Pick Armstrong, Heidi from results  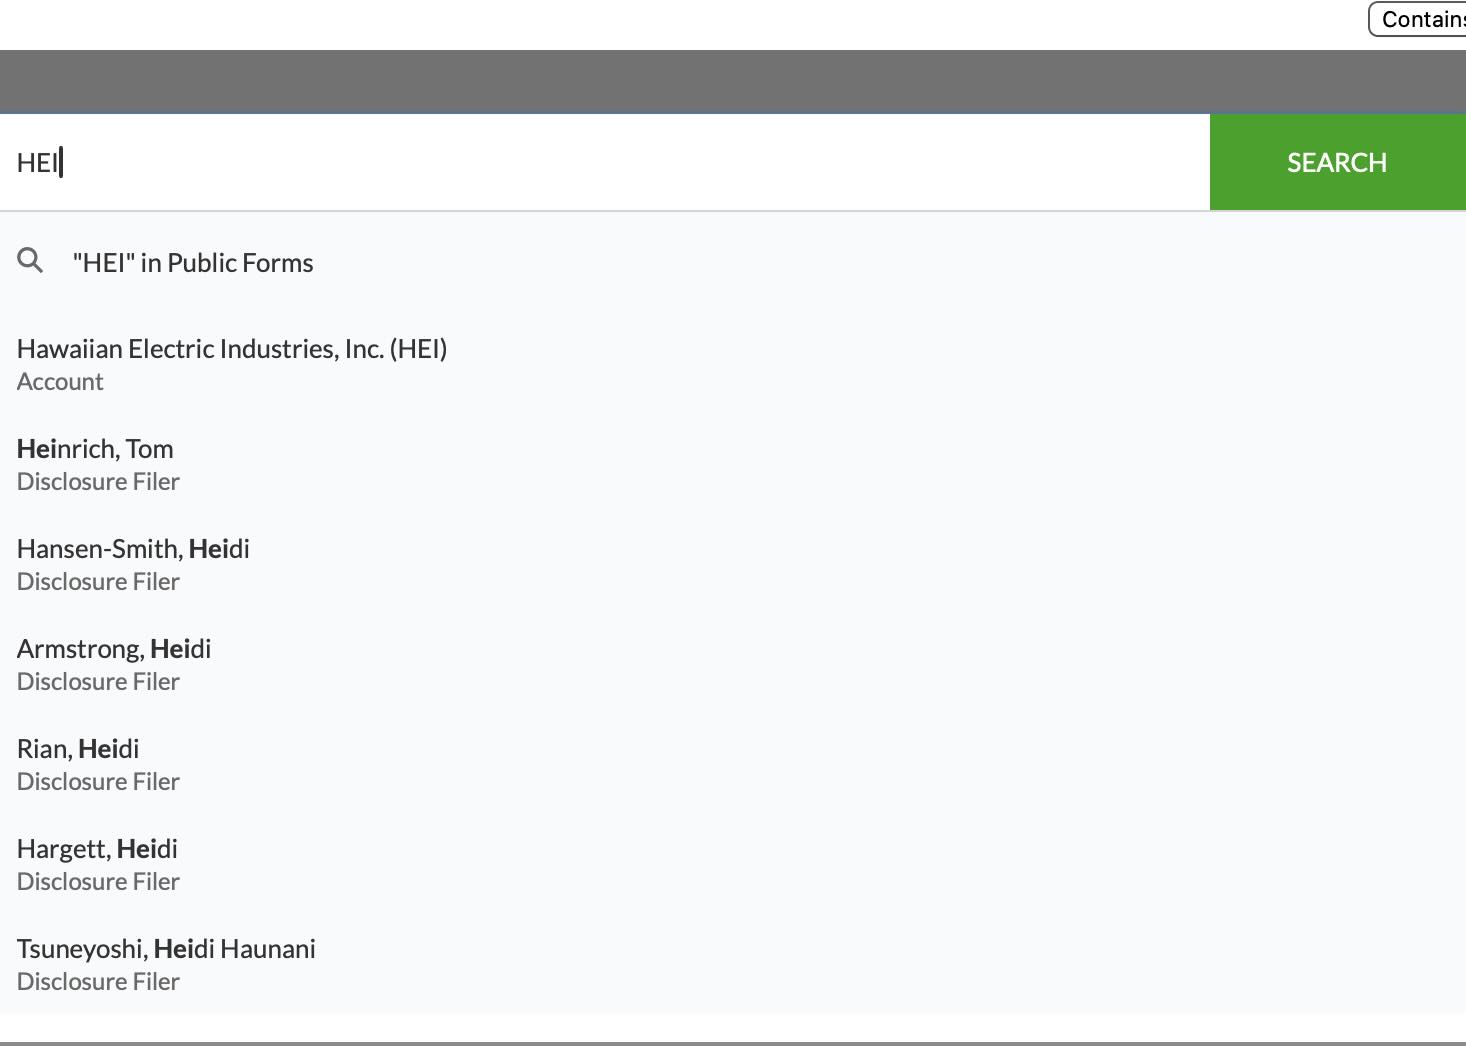coord(114,649)
